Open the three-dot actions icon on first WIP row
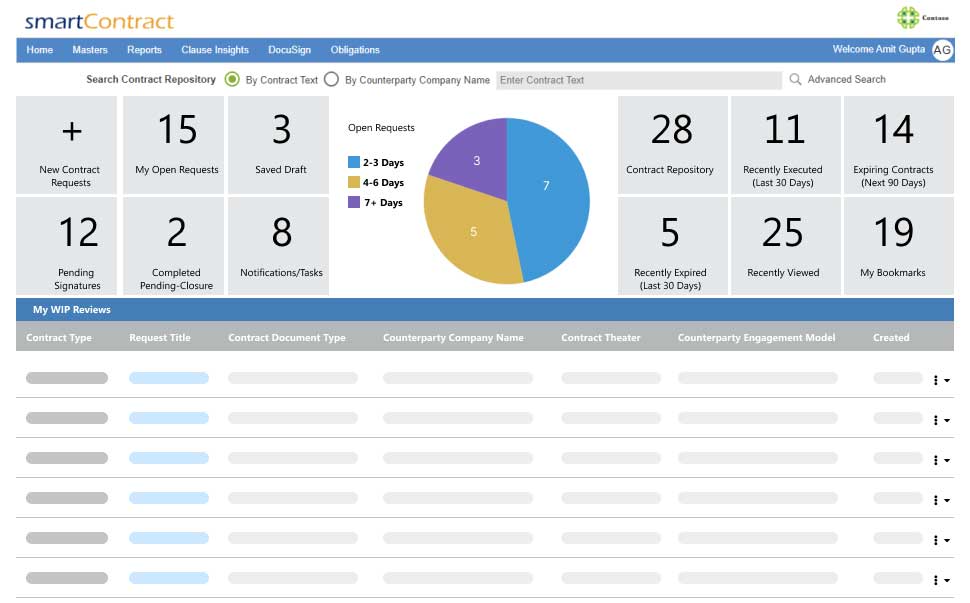The height and width of the screenshot is (603, 970). 935,378
